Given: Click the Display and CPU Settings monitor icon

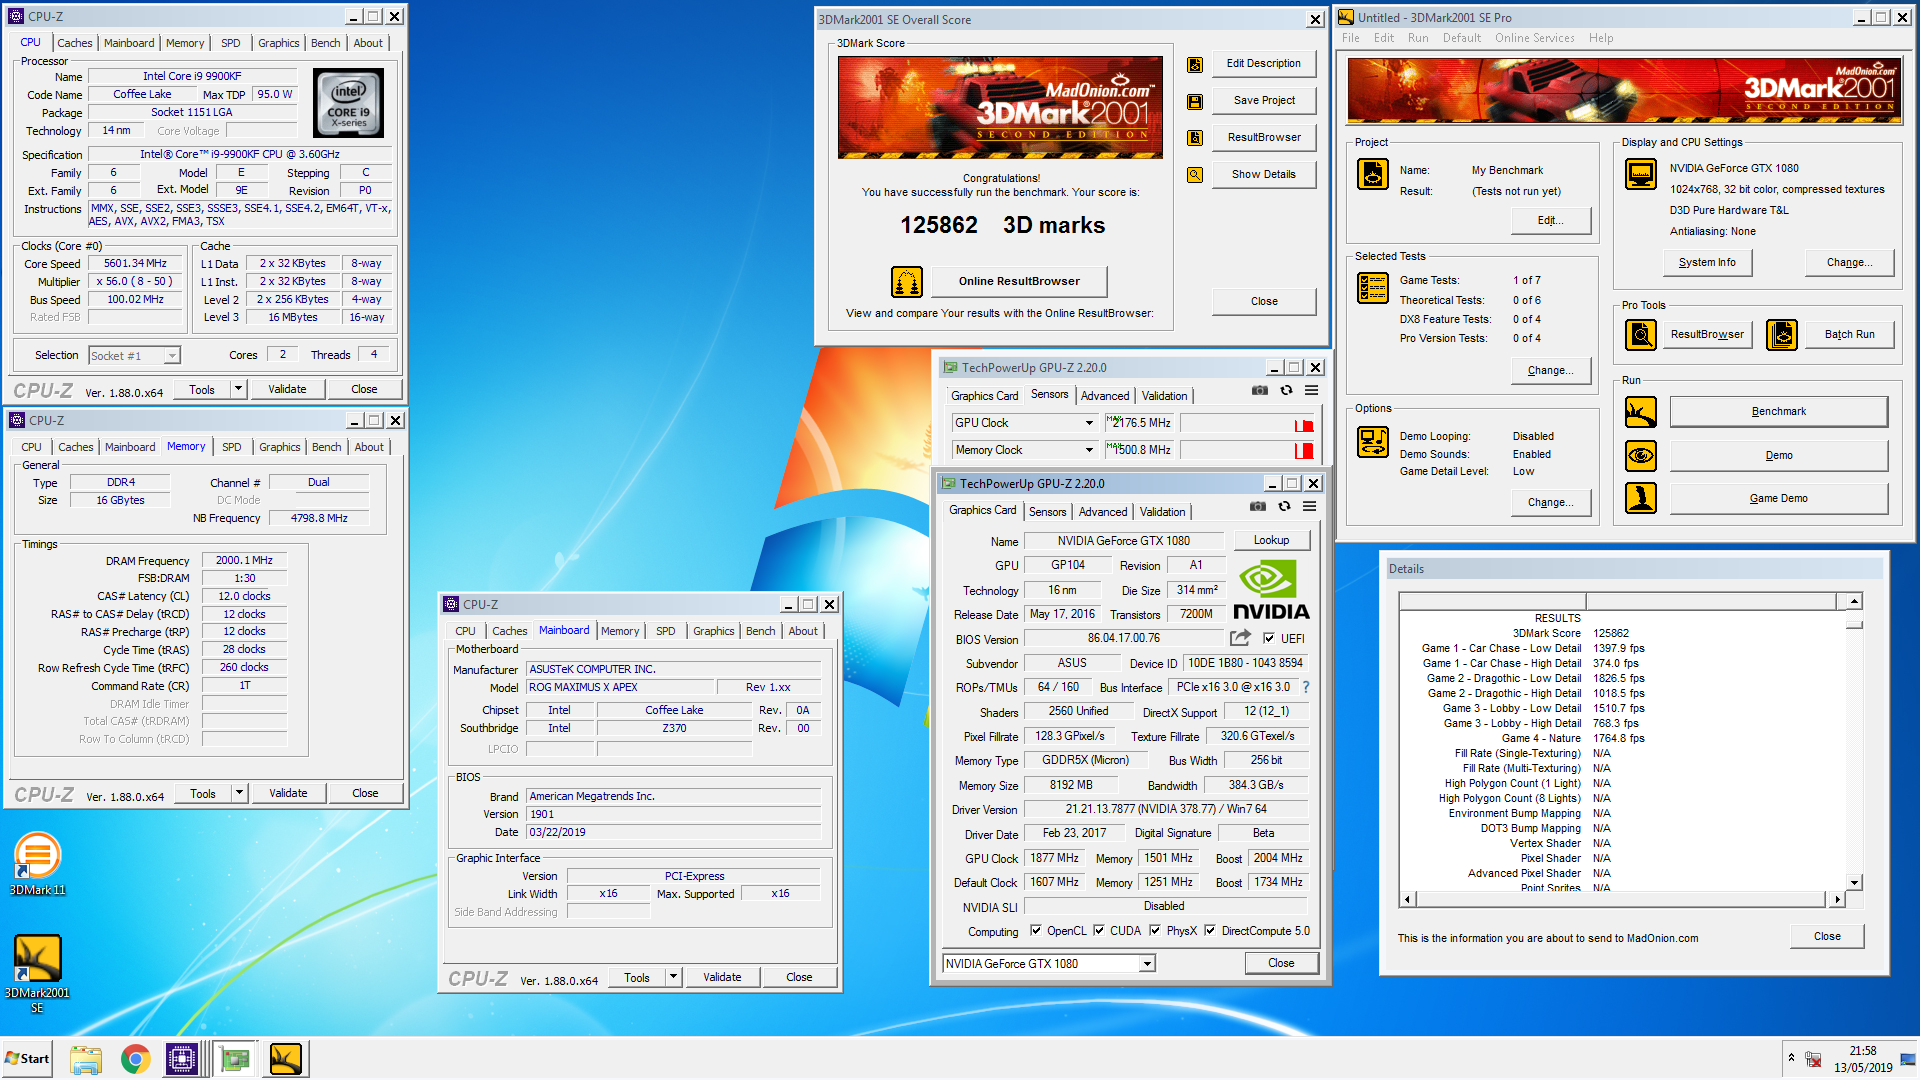Looking at the screenshot, I should 1641,174.
